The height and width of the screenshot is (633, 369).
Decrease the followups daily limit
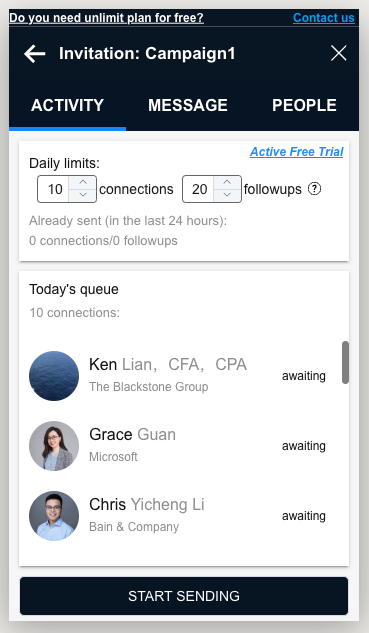pyautogui.click(x=227, y=195)
